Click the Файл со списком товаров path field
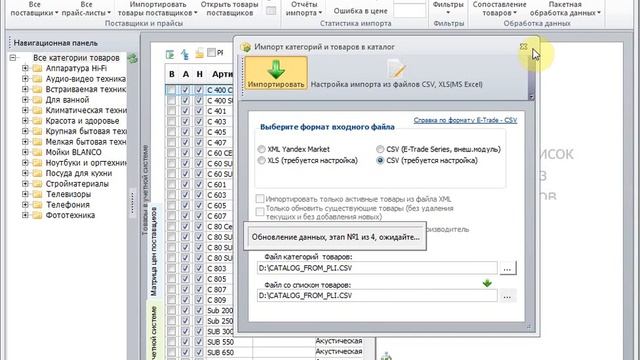 [377, 296]
